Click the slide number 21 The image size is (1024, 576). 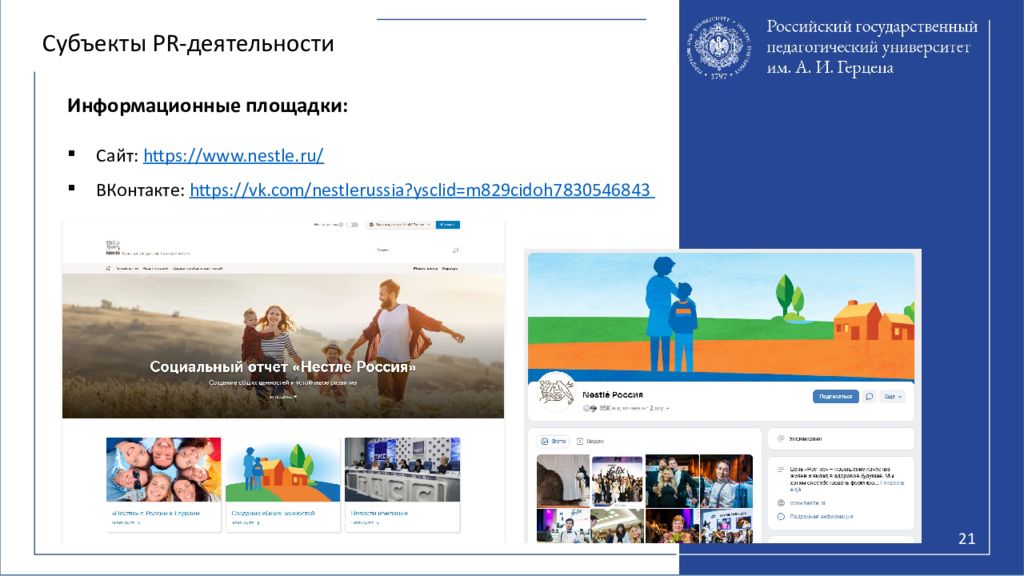click(x=967, y=539)
